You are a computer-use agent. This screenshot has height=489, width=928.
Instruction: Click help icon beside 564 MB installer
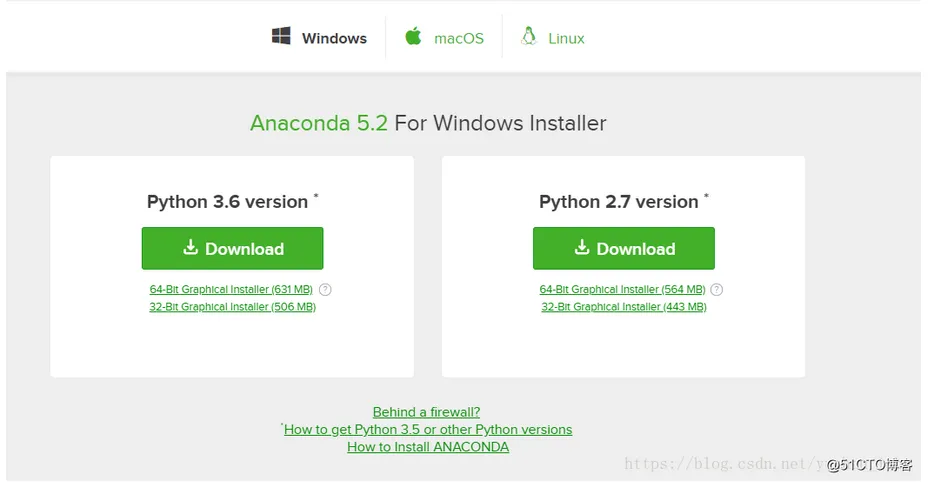(x=716, y=290)
